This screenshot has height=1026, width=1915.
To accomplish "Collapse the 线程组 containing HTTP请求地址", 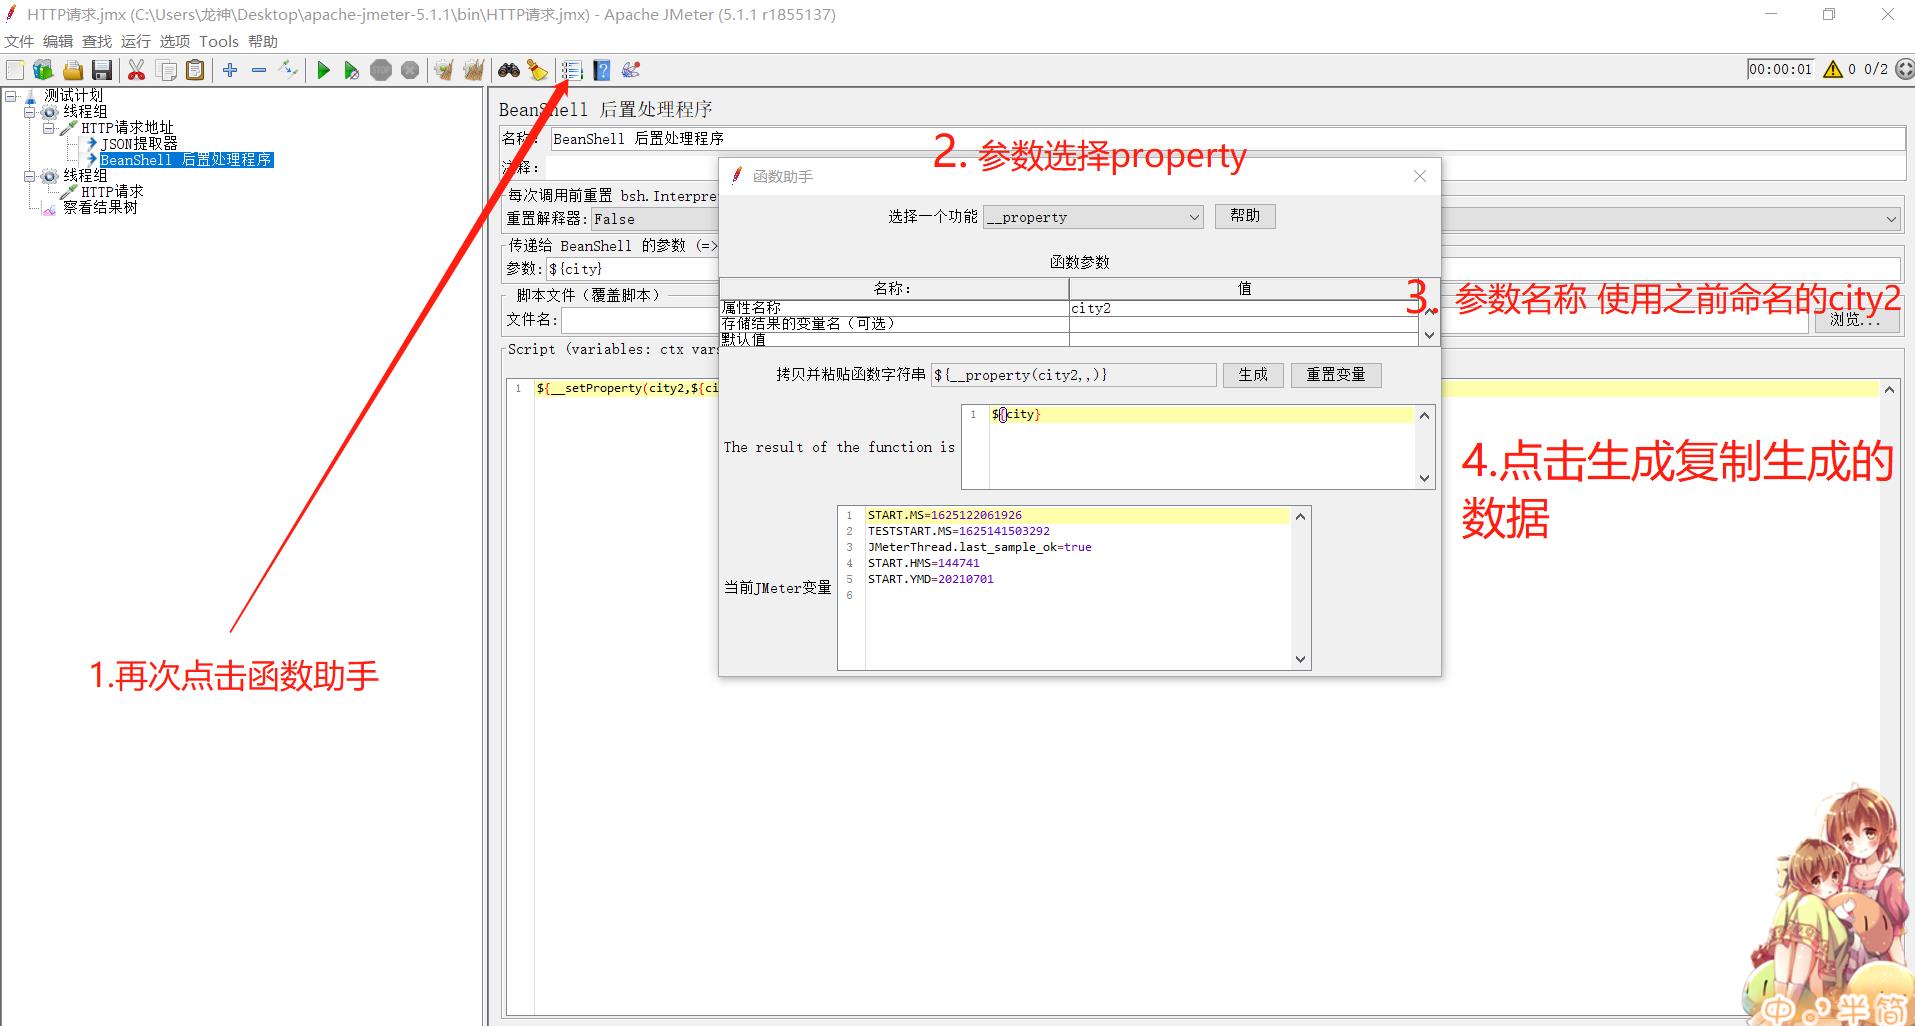I will click(x=30, y=112).
